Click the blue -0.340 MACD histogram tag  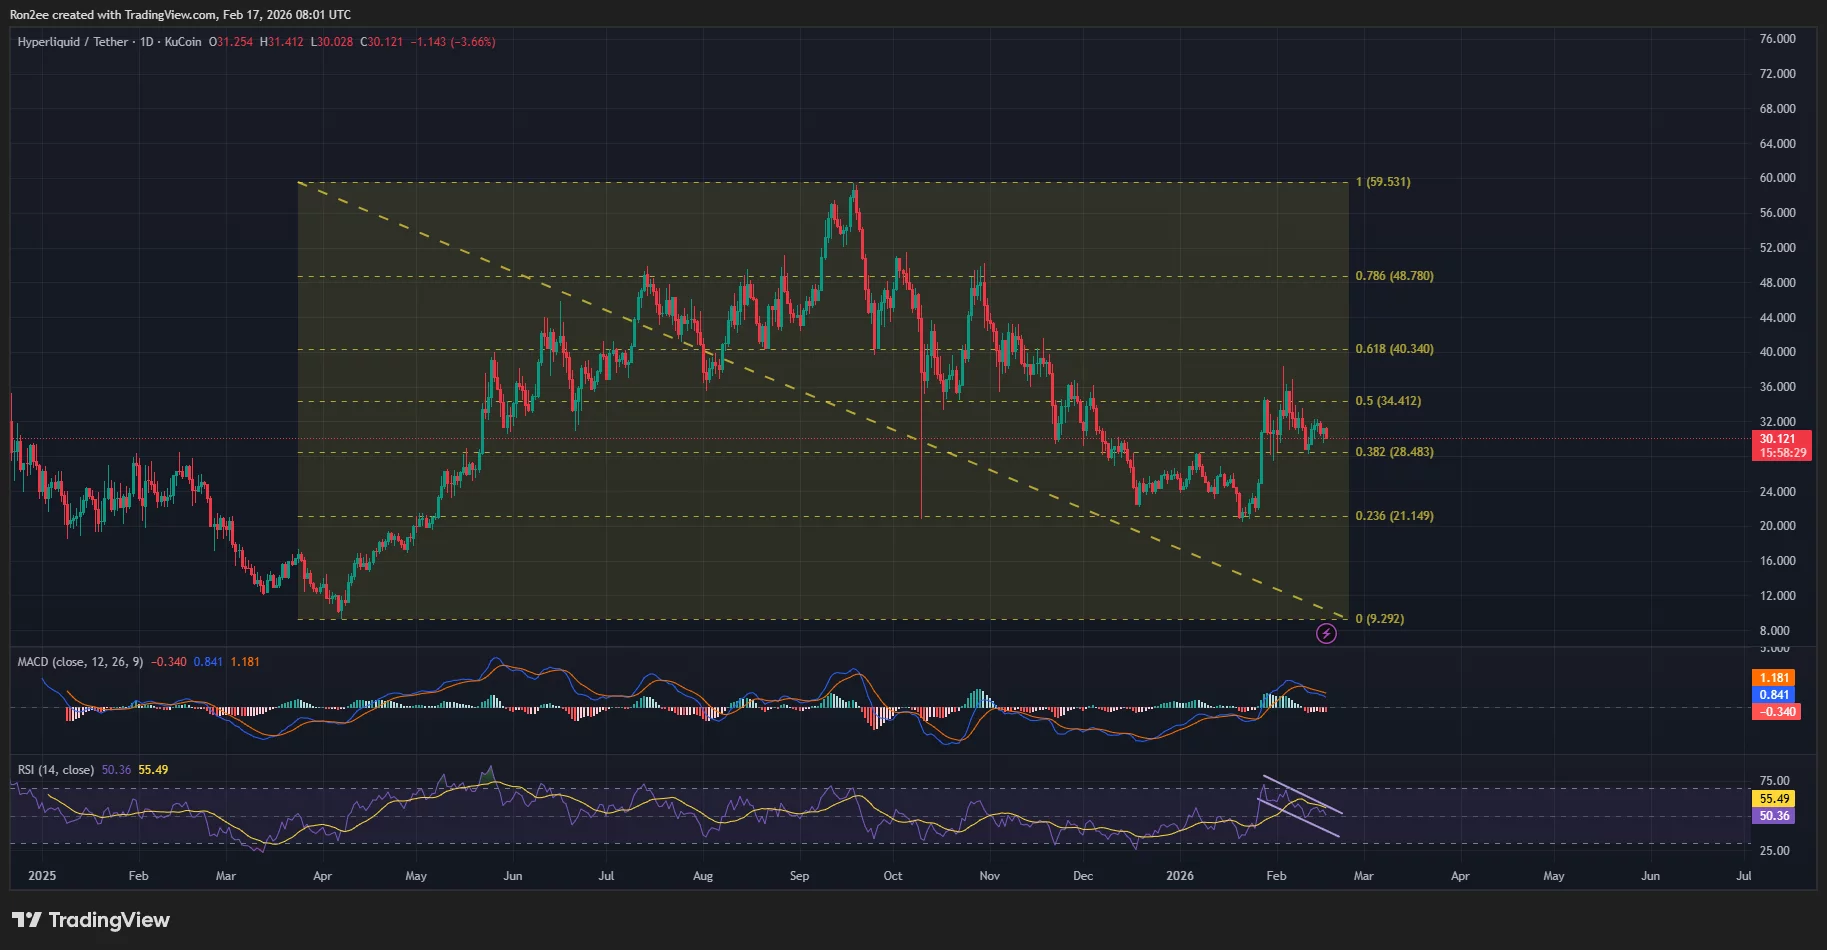tap(1775, 711)
